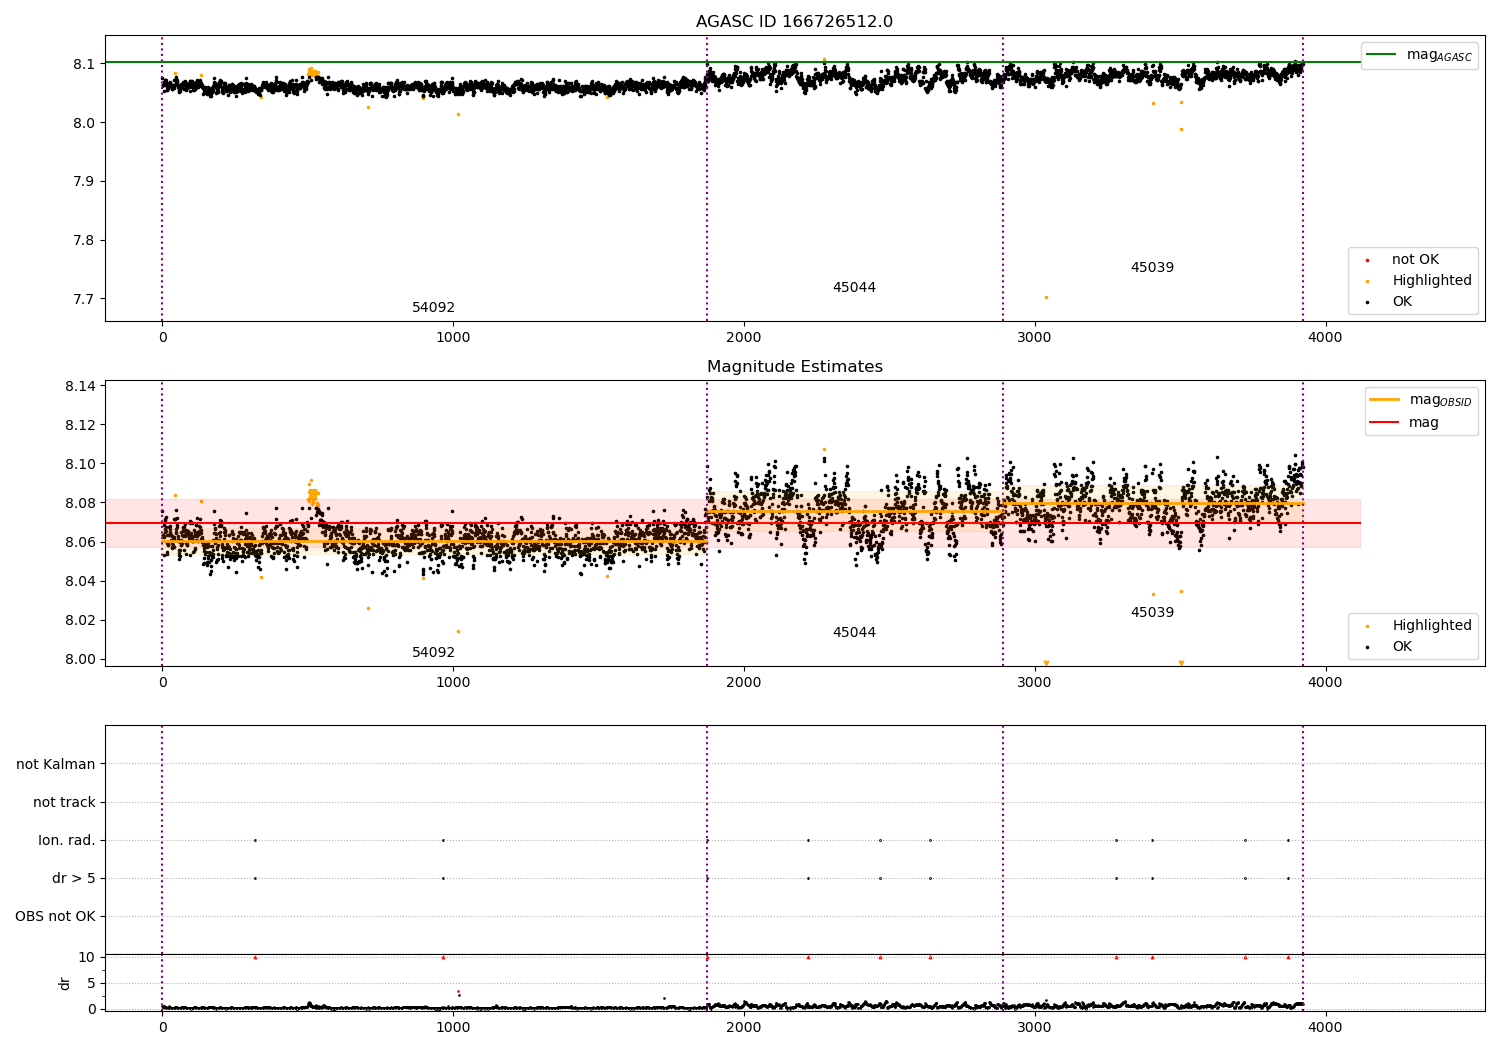Image resolution: width=1500 pixels, height=1050 pixels.
Task: Click x-tick 1000 under the top plot
Action: (x=453, y=338)
